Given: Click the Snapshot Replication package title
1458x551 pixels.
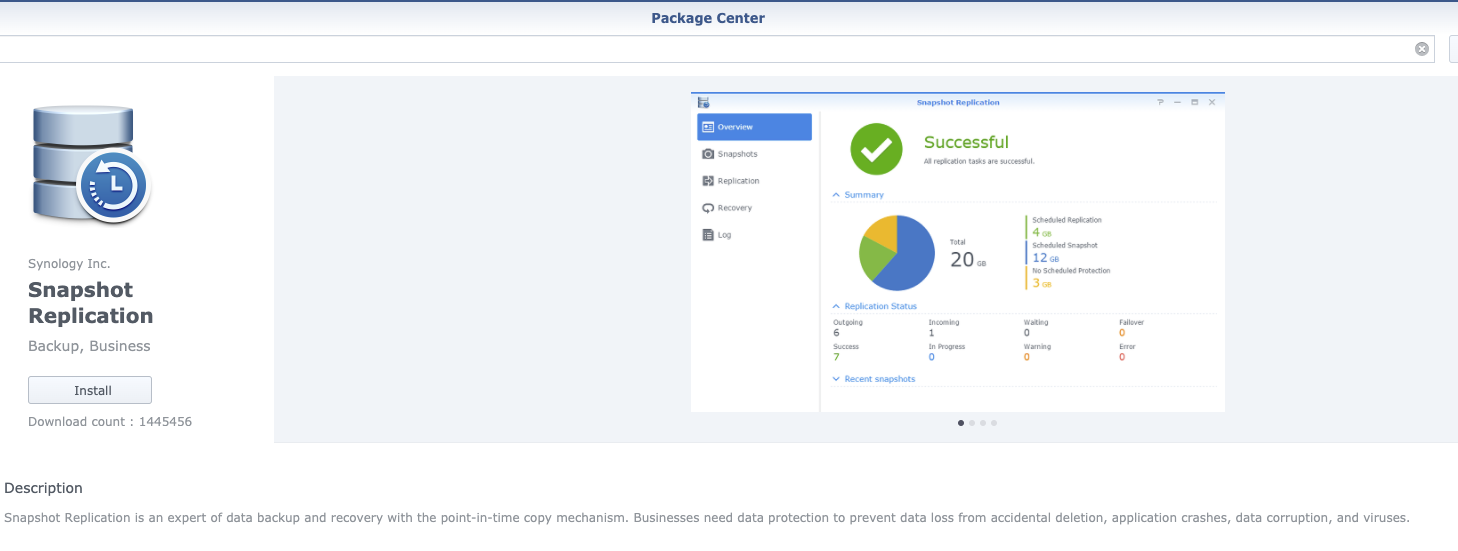Looking at the screenshot, I should tap(91, 303).
